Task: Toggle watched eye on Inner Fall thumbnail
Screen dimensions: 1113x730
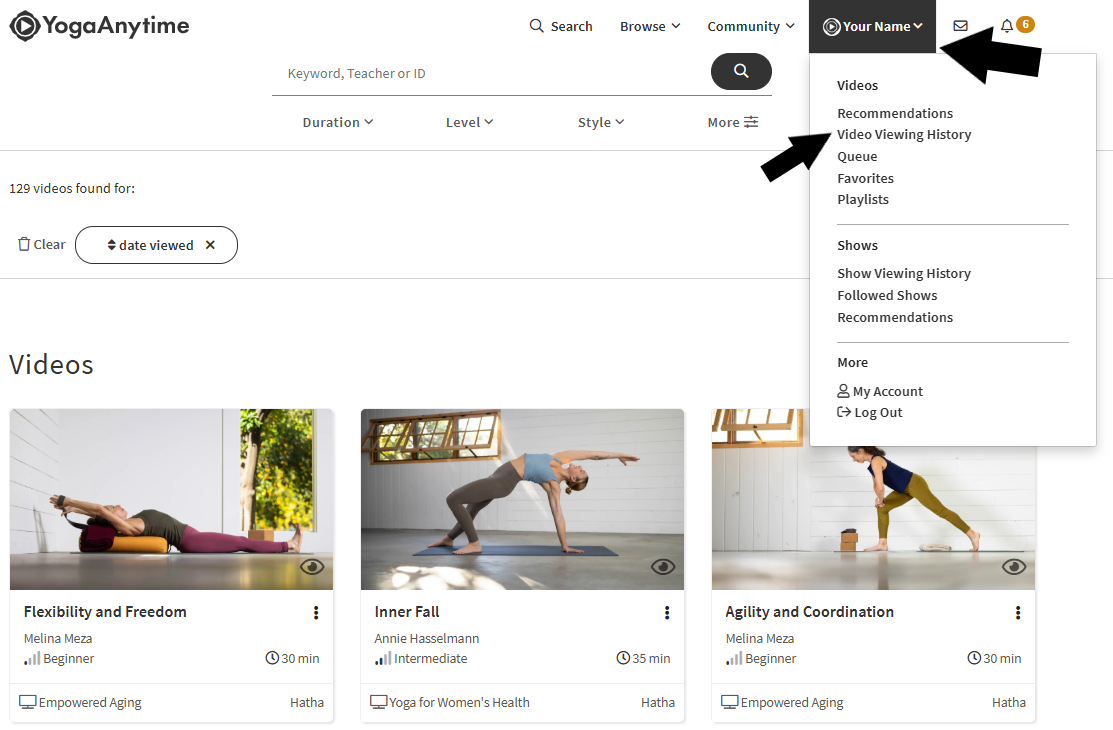Action: click(662, 566)
